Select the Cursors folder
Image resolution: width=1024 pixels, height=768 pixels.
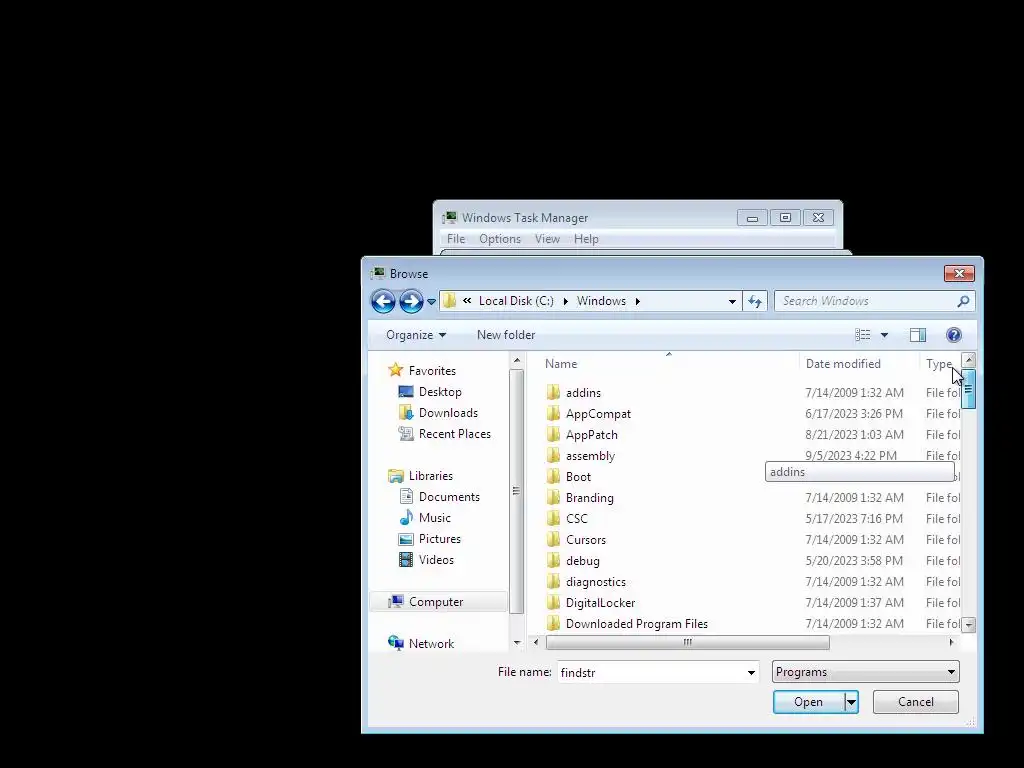pyautogui.click(x=586, y=539)
